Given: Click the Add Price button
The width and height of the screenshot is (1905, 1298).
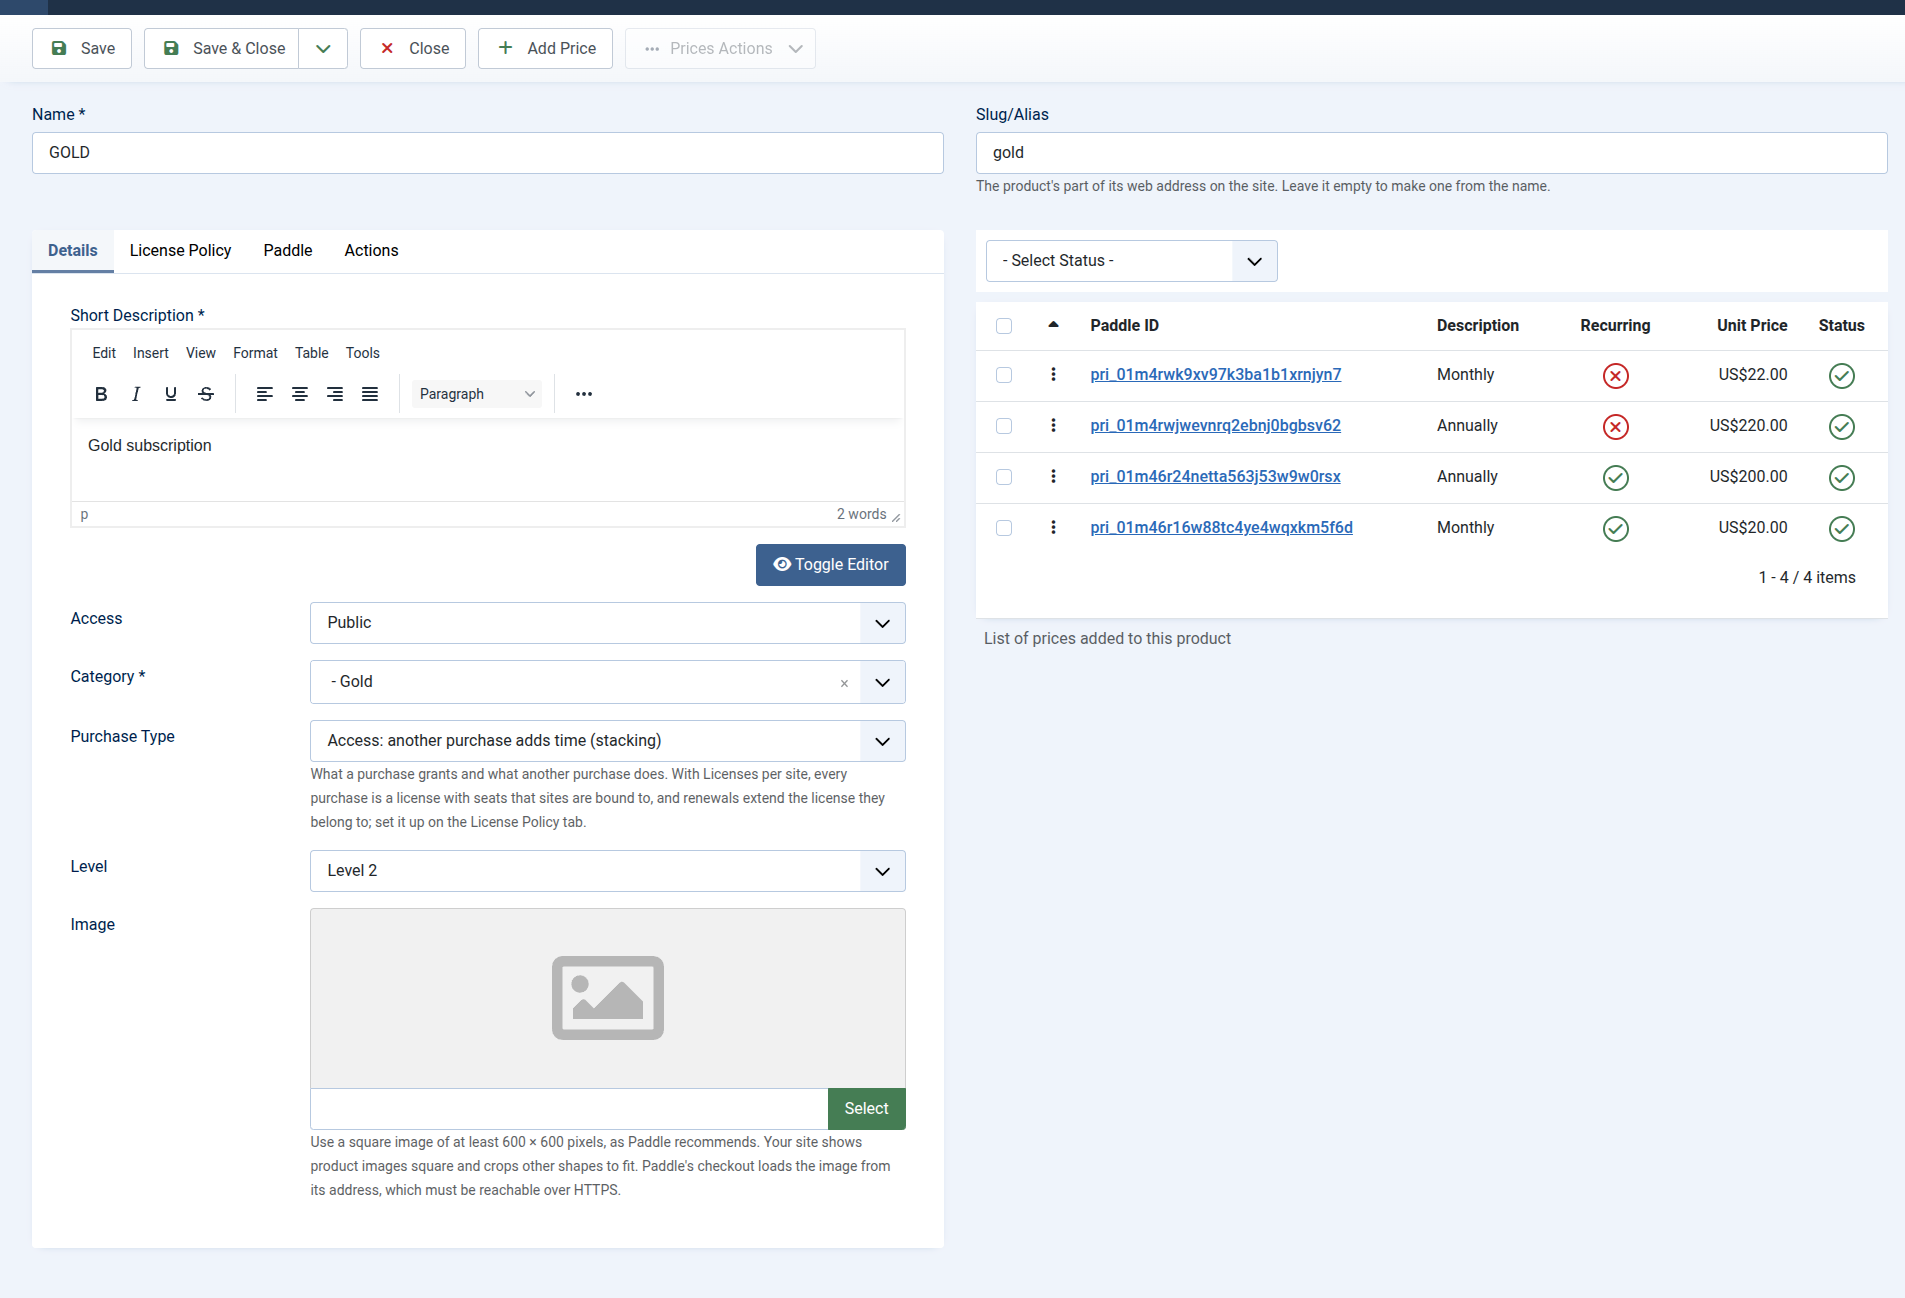Looking at the screenshot, I should pos(545,49).
